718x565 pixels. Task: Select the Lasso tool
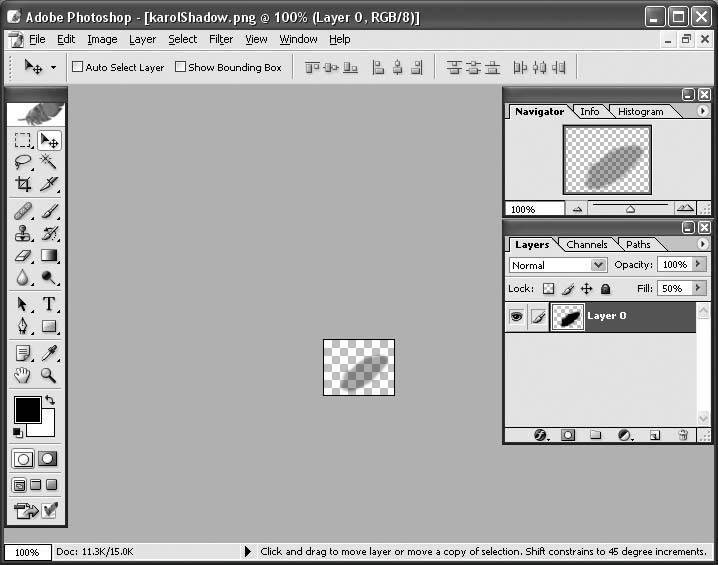(22, 162)
